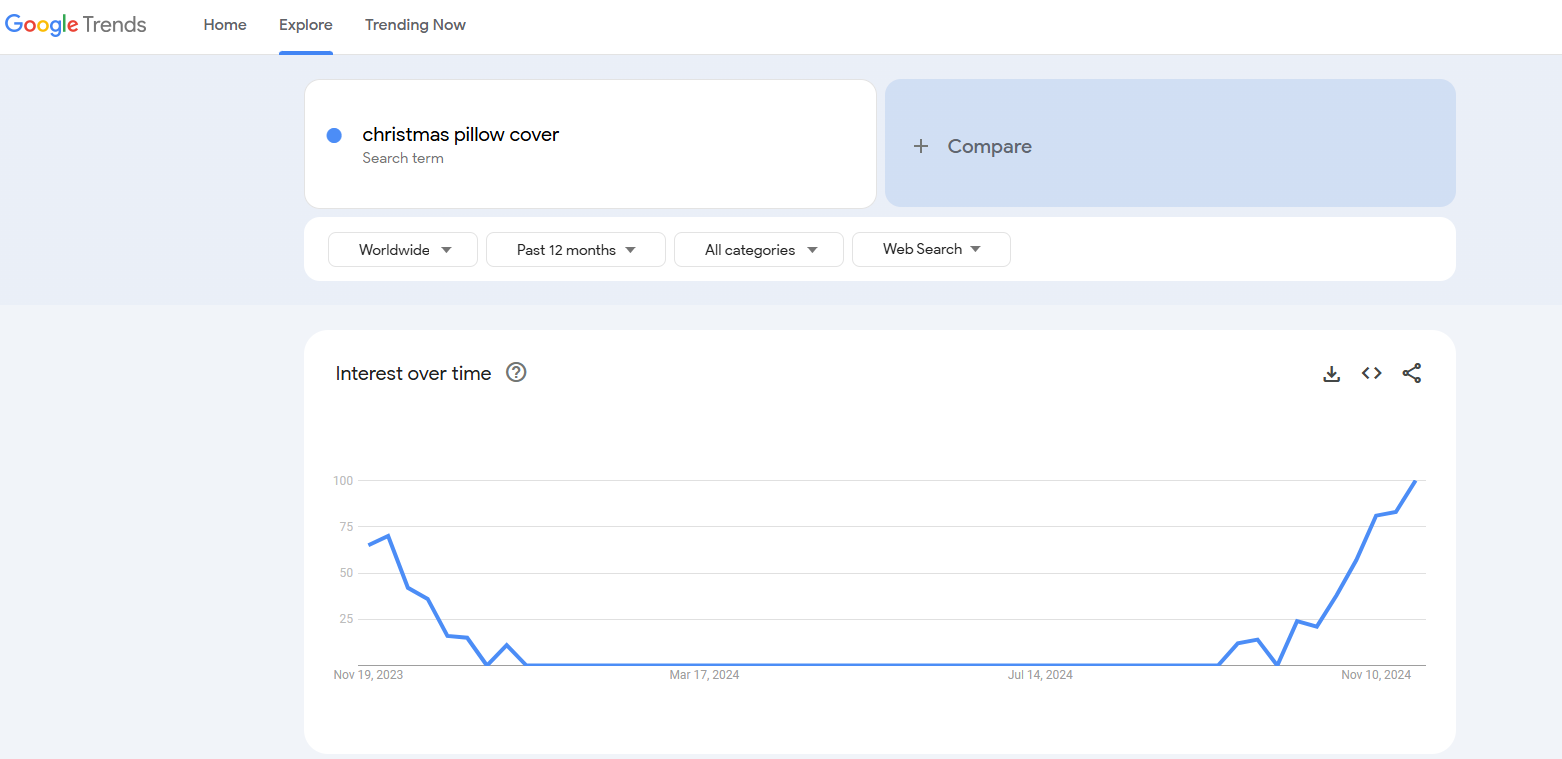The width and height of the screenshot is (1562, 759).
Task: Click the 50 value on y-axis
Action: point(346,573)
